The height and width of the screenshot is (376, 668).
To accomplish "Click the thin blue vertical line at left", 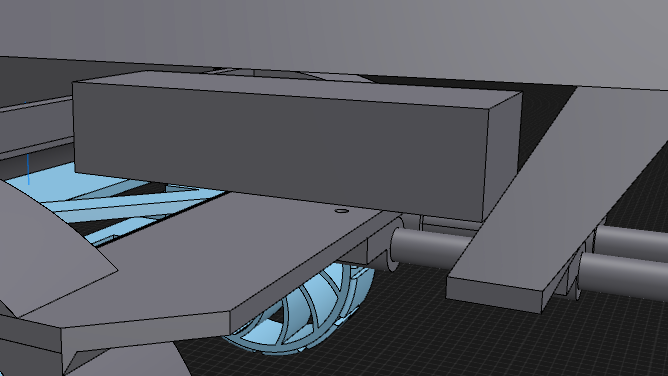I will (x=29, y=169).
